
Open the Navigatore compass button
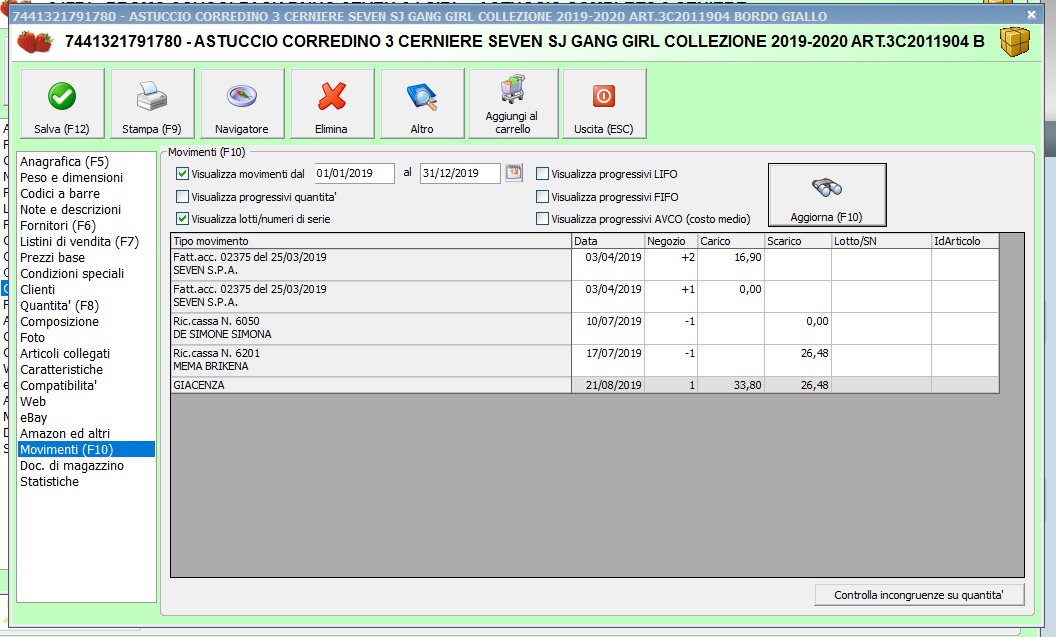click(x=242, y=104)
